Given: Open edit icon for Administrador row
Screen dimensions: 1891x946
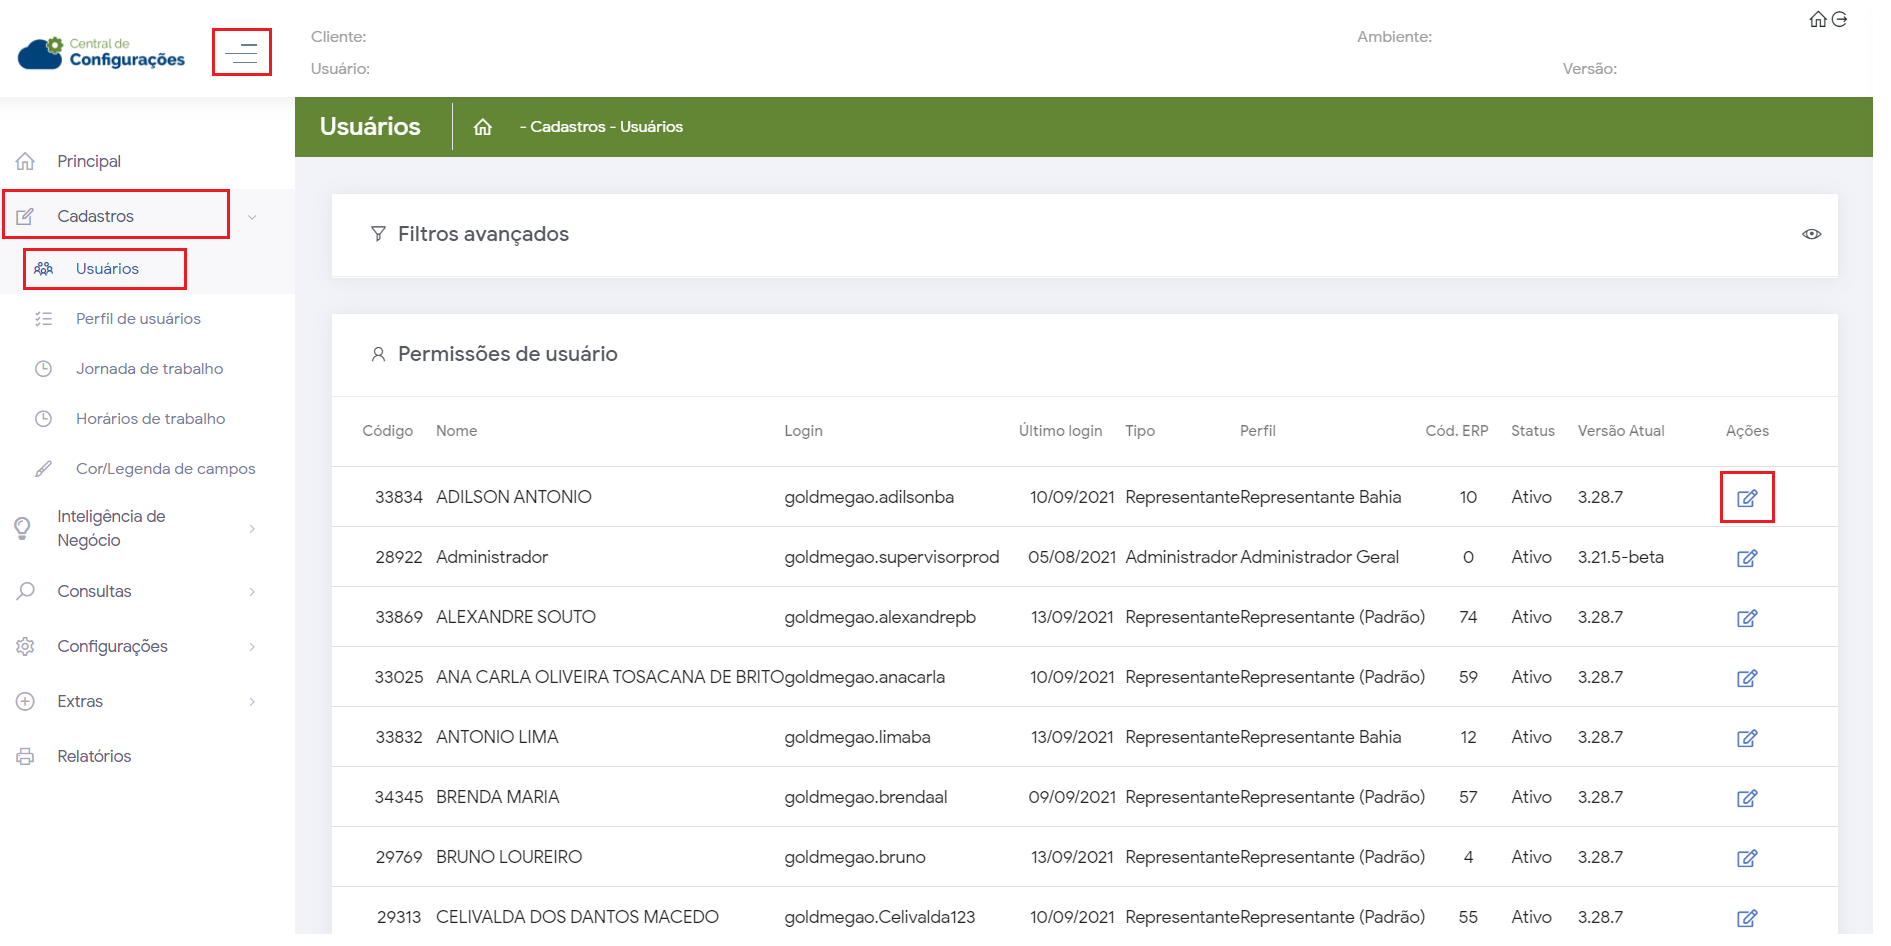Looking at the screenshot, I should point(1746,558).
